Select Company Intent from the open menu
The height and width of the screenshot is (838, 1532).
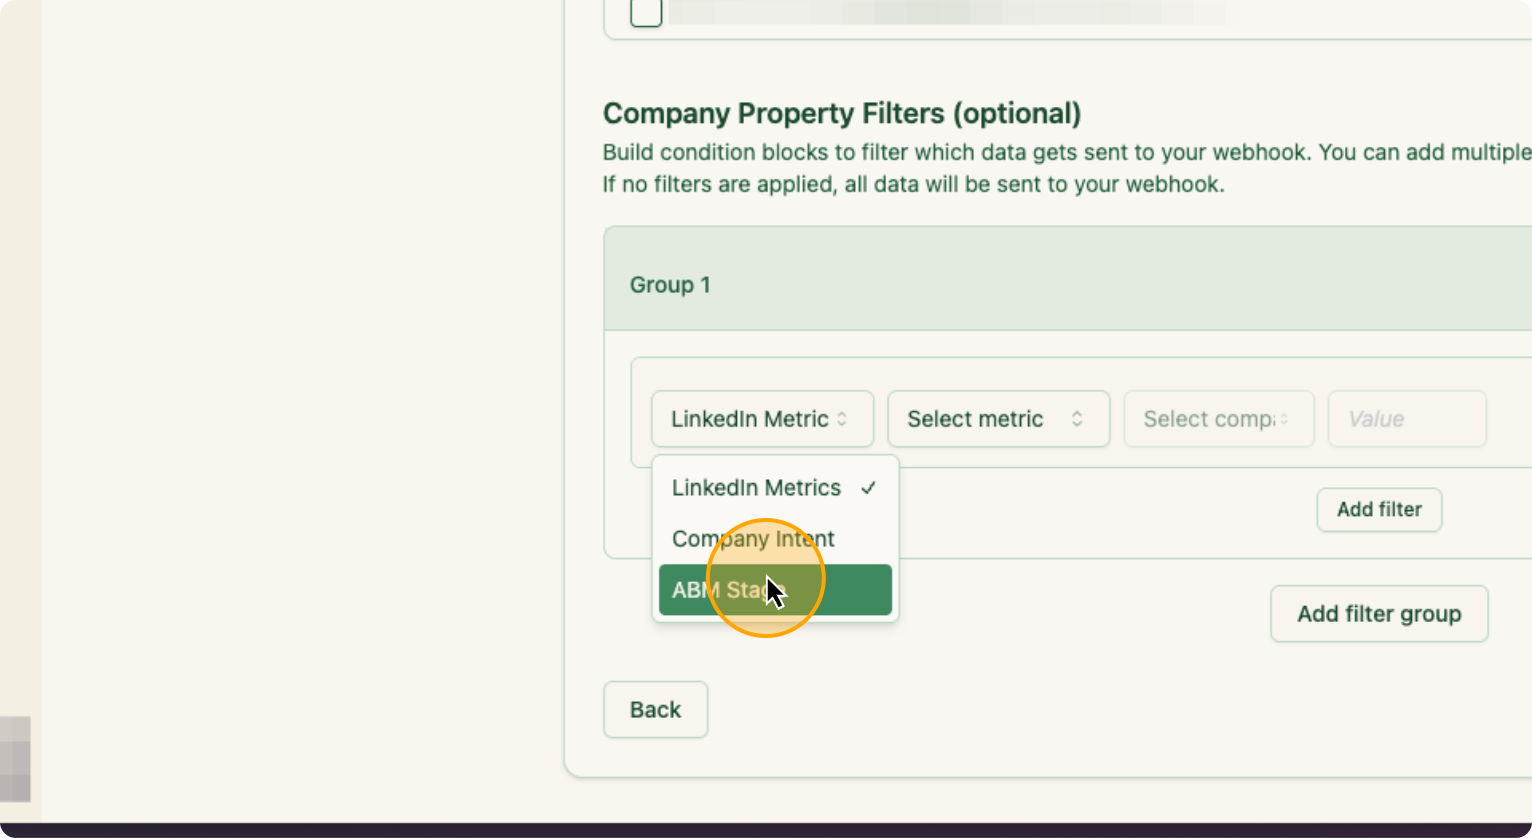(x=752, y=539)
